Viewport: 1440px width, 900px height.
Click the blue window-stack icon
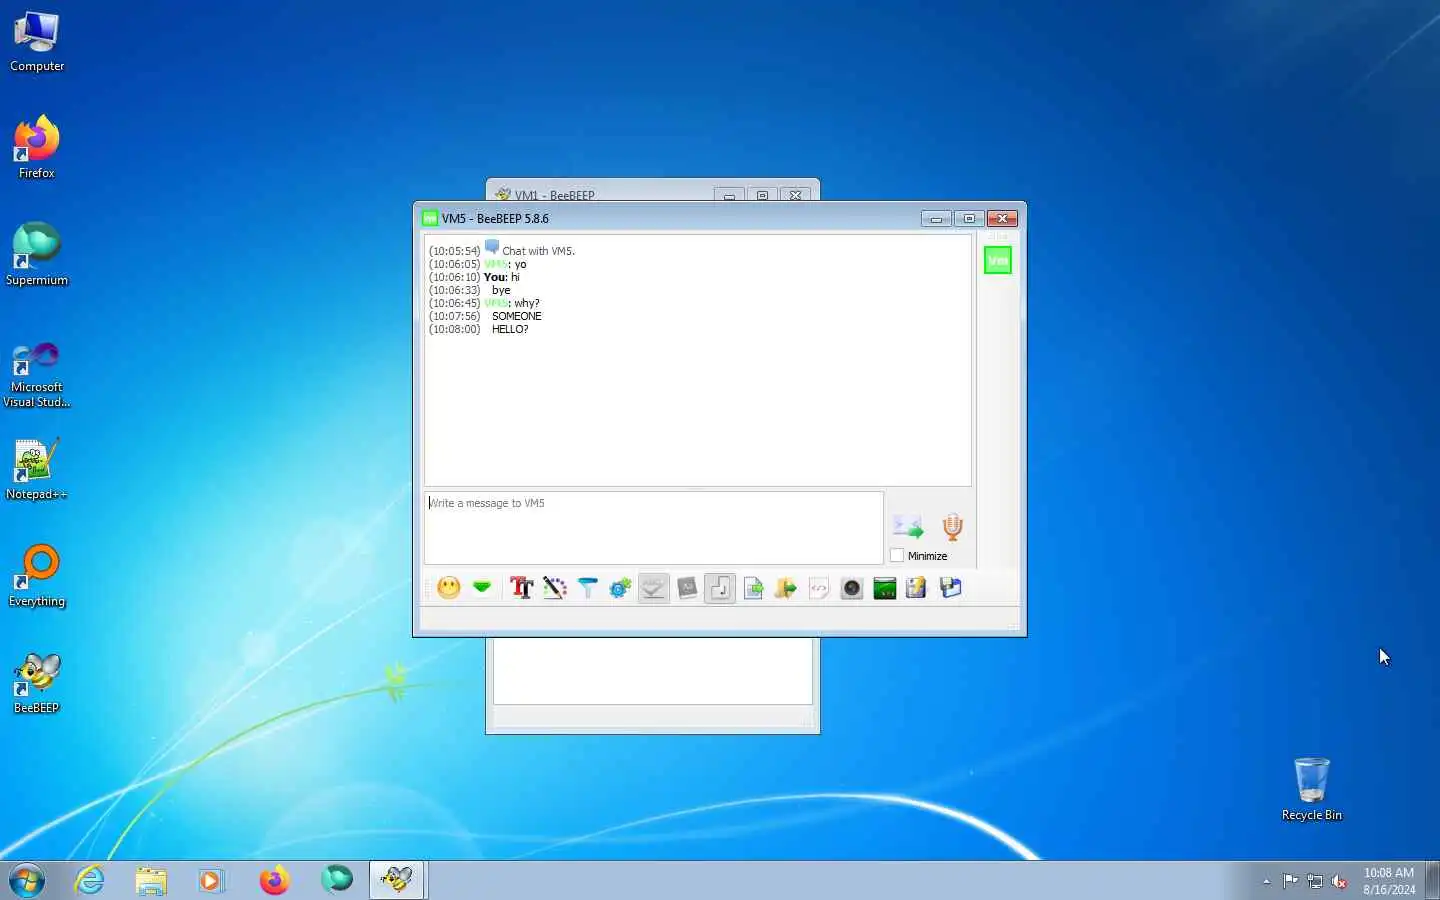950,588
